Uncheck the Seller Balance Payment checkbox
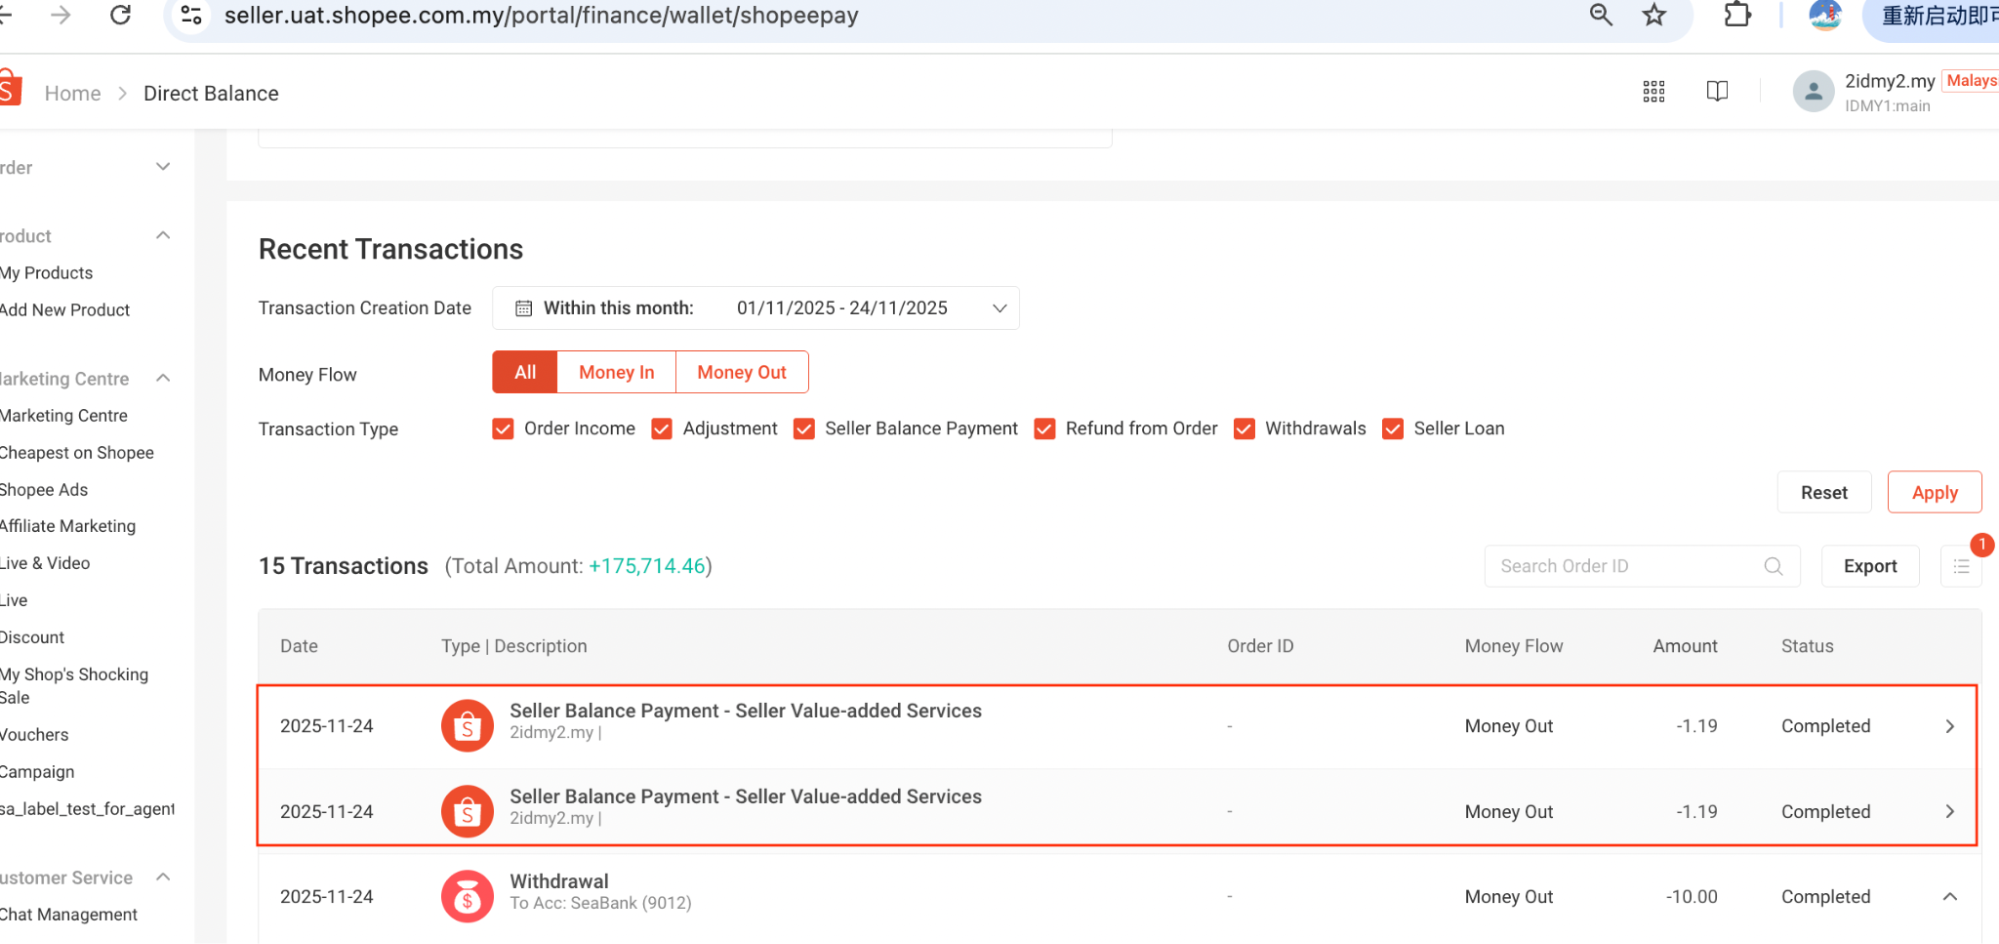This screenshot has height=944, width=1999. (803, 429)
